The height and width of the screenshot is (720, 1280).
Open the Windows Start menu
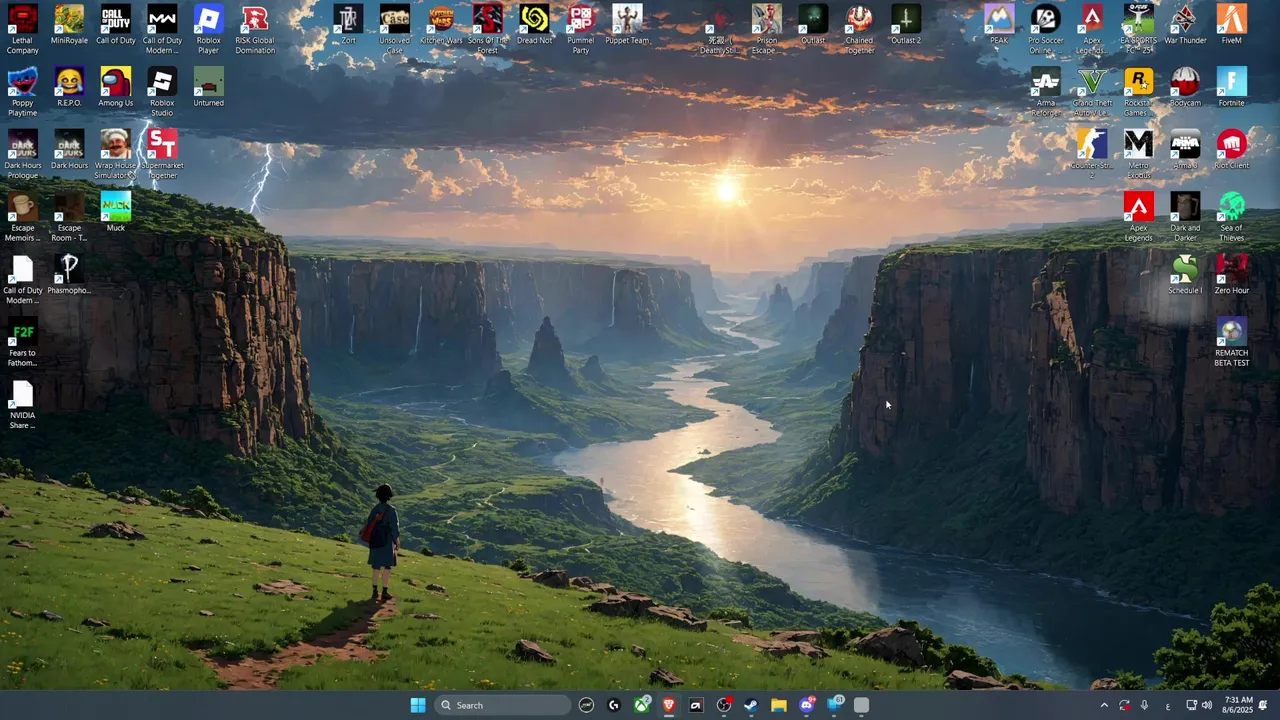coord(418,705)
